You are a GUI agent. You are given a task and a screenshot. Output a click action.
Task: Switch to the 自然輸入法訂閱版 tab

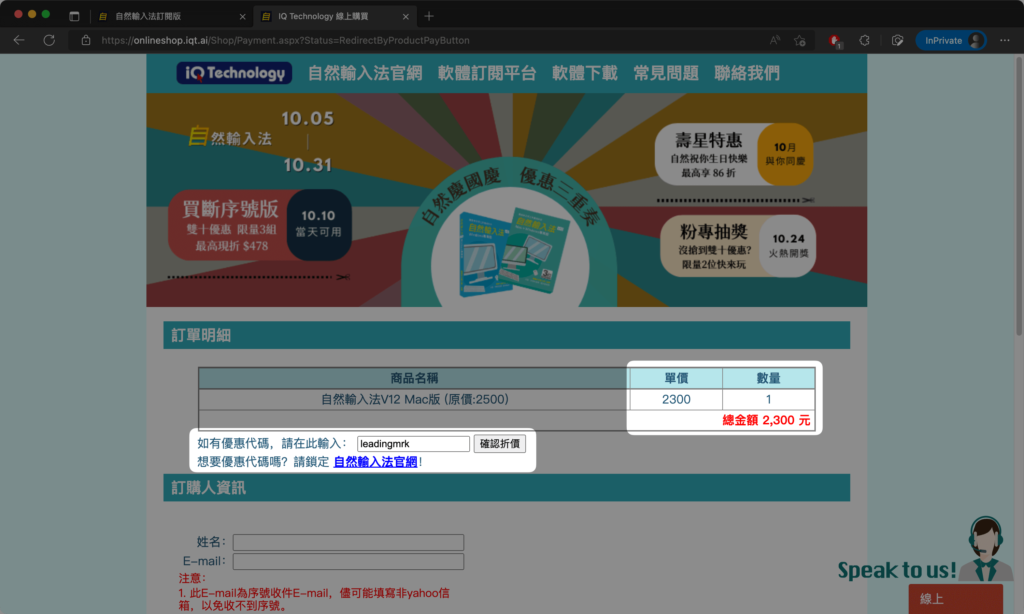coord(172,16)
